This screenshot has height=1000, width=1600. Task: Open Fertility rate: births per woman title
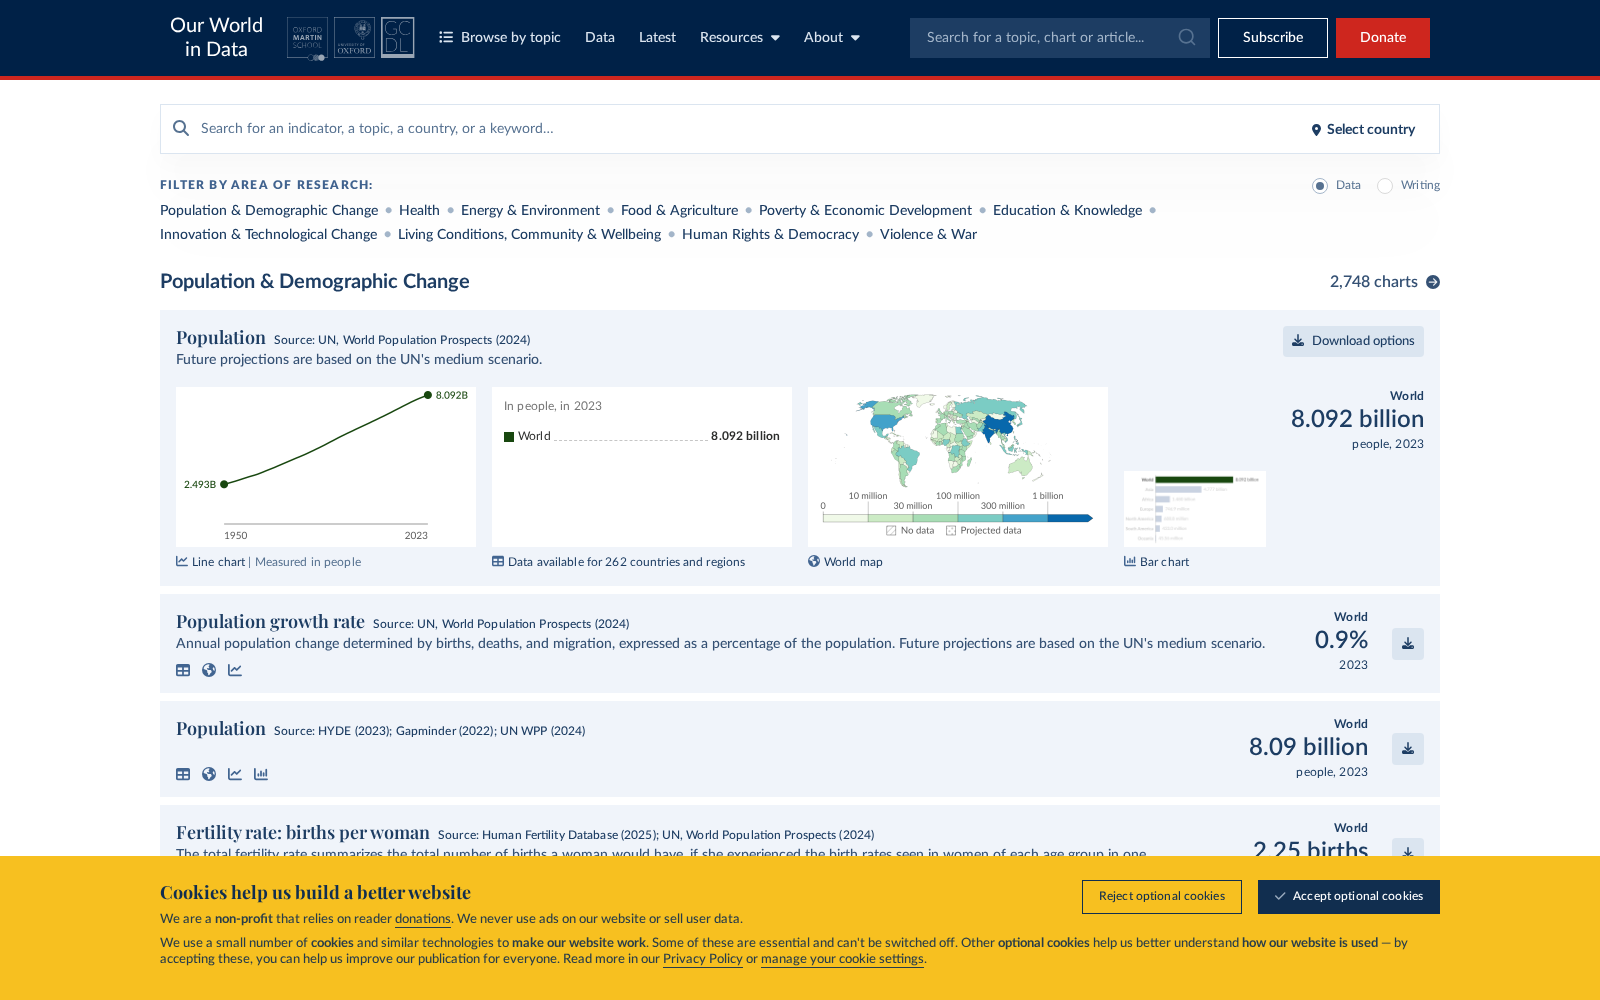[x=303, y=833]
